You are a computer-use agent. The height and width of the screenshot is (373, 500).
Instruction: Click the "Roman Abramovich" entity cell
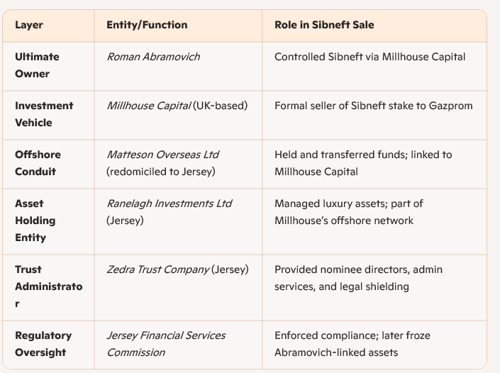pyautogui.click(x=153, y=57)
